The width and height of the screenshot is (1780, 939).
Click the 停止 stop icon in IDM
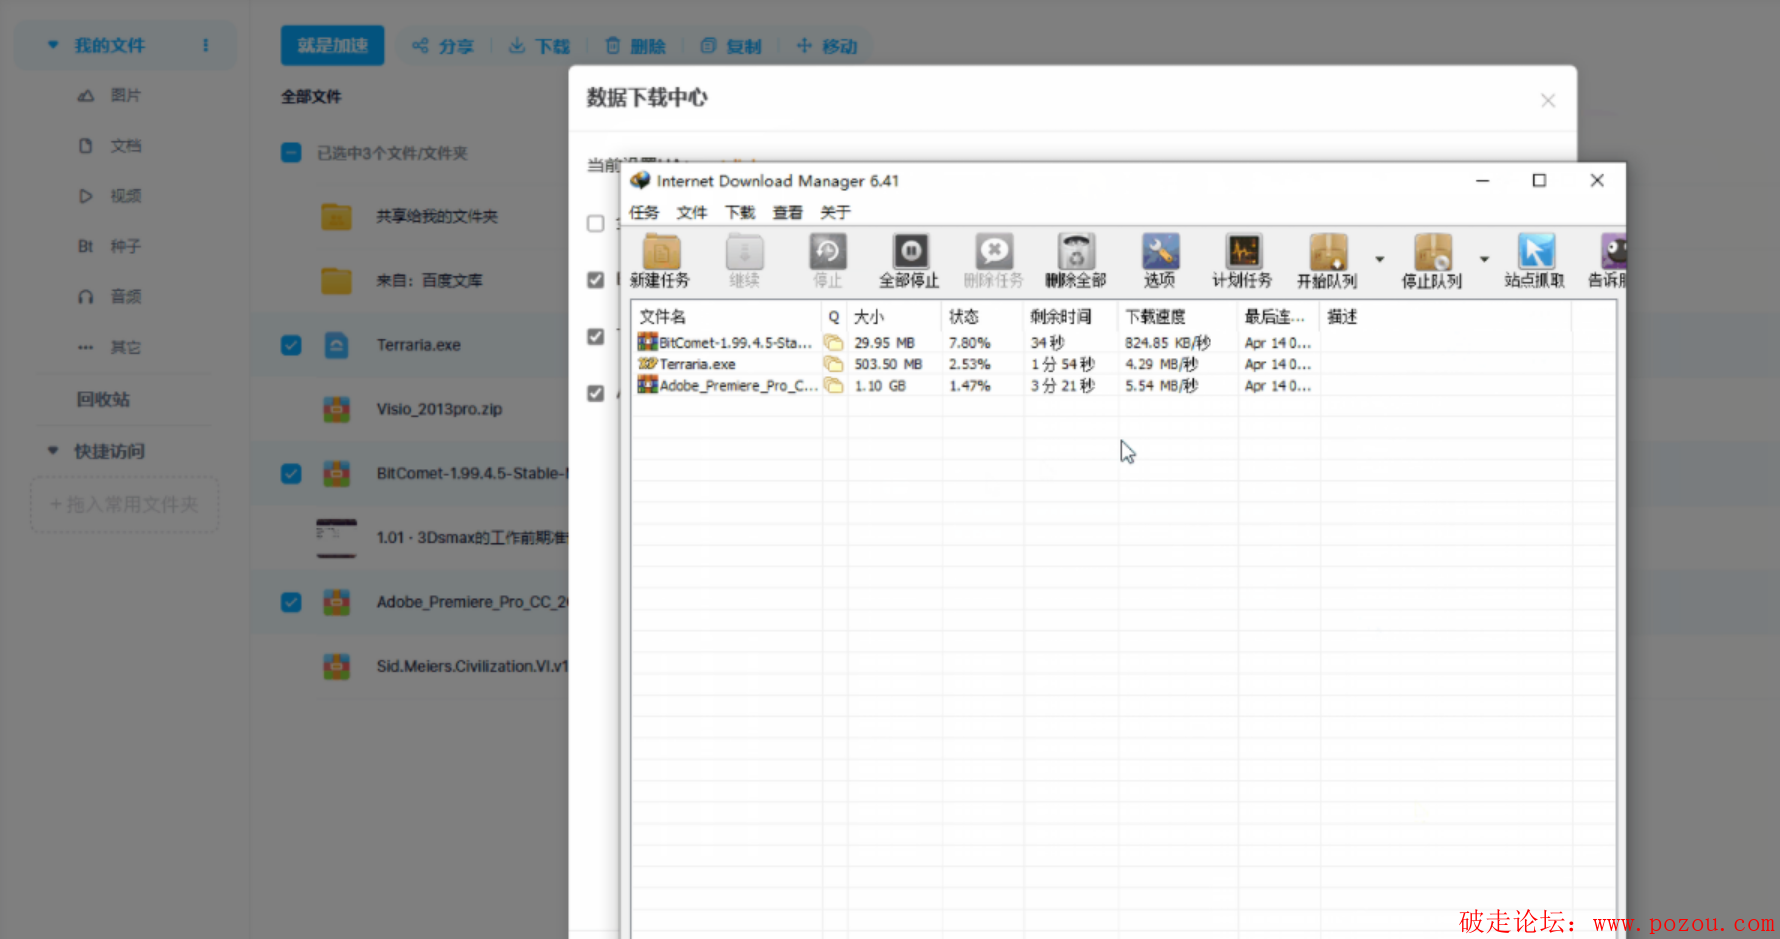tap(828, 252)
